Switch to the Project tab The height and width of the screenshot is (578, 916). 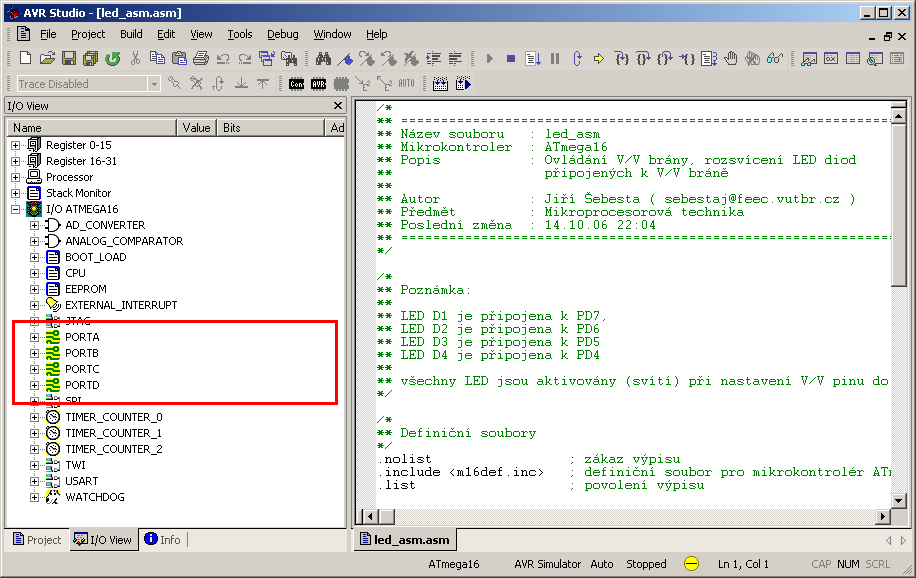click(x=37, y=540)
